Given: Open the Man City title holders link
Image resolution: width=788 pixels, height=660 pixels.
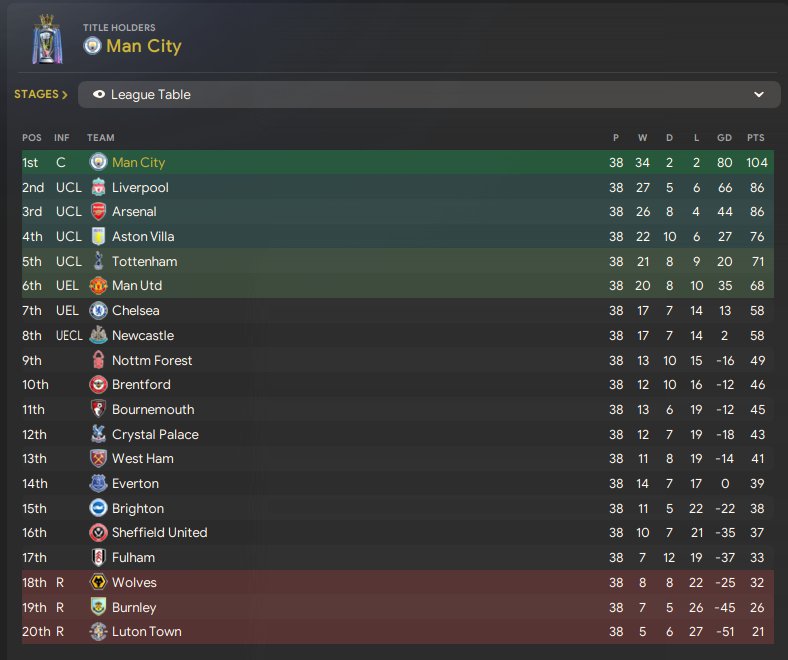Looking at the screenshot, I should pyautogui.click(x=145, y=46).
